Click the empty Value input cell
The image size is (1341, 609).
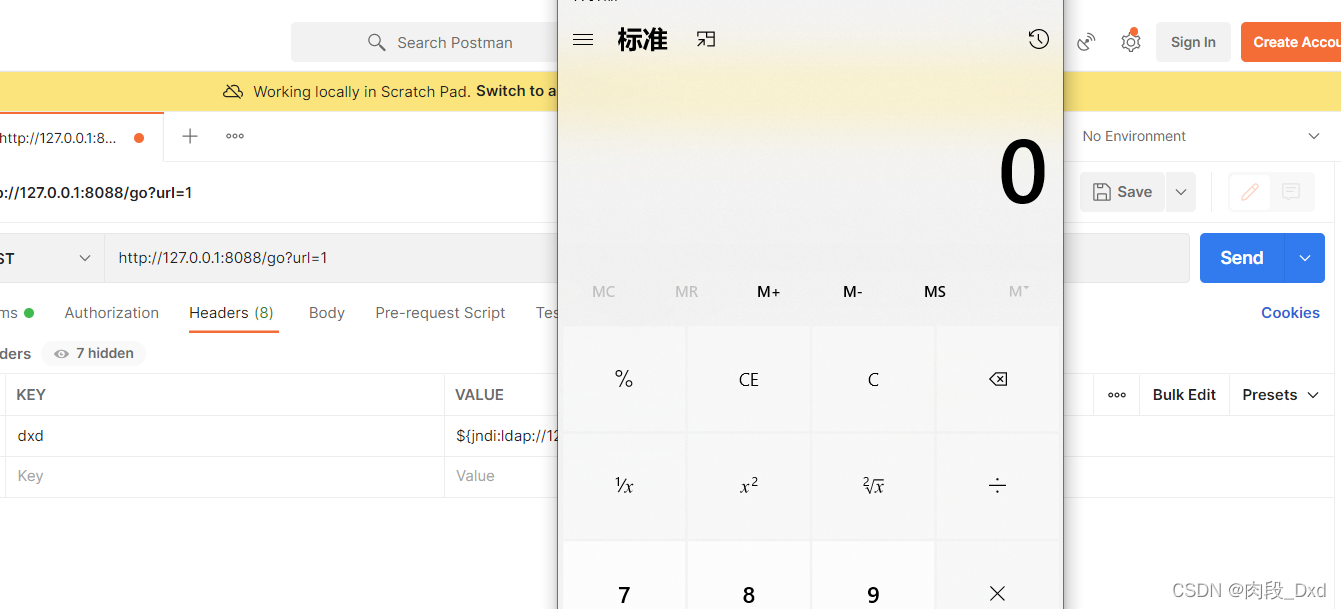(x=501, y=476)
